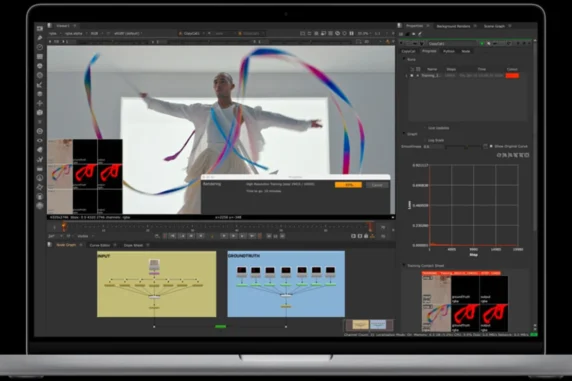This screenshot has height=381, width=572.
Task: Adjust the Smoothness slider
Action: (x=465, y=146)
